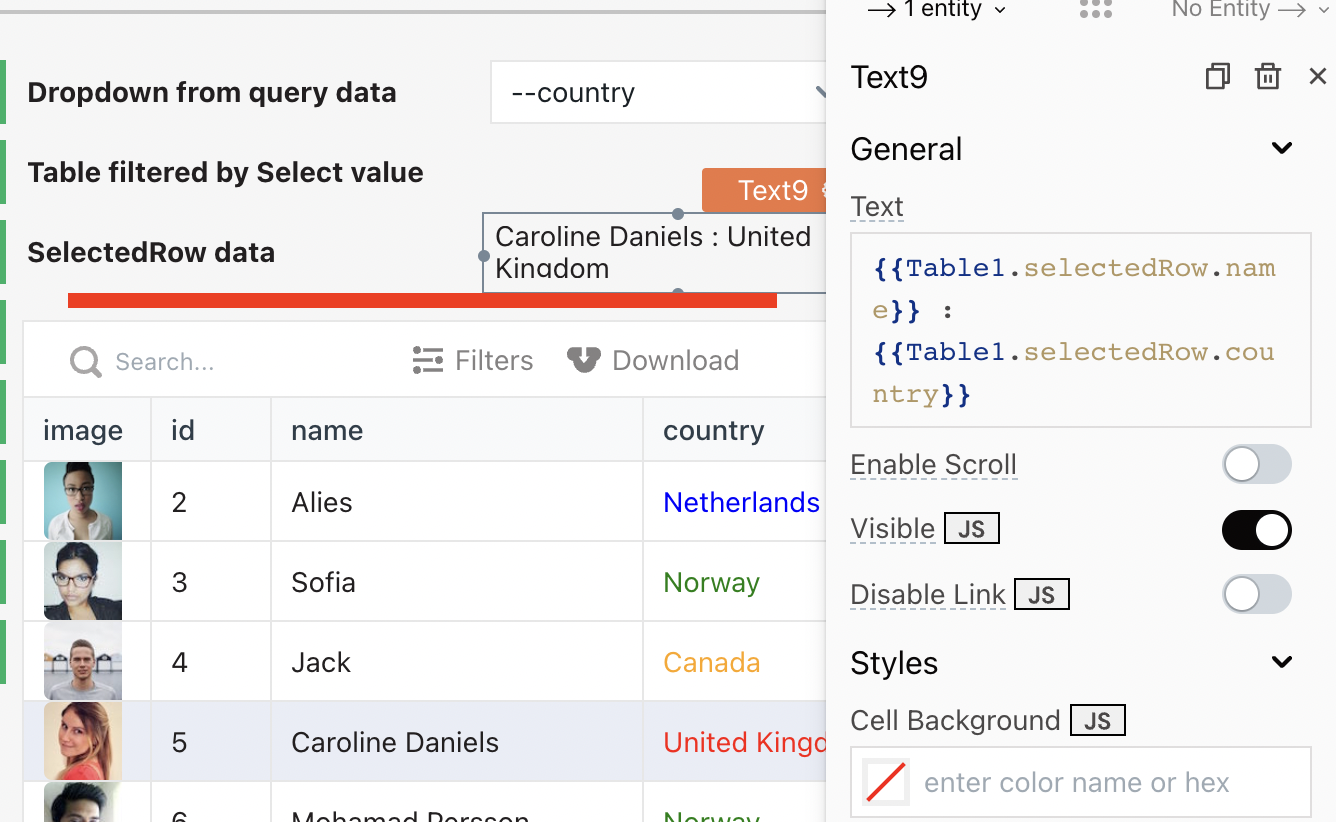Click the search magnifier icon in table

(86, 361)
